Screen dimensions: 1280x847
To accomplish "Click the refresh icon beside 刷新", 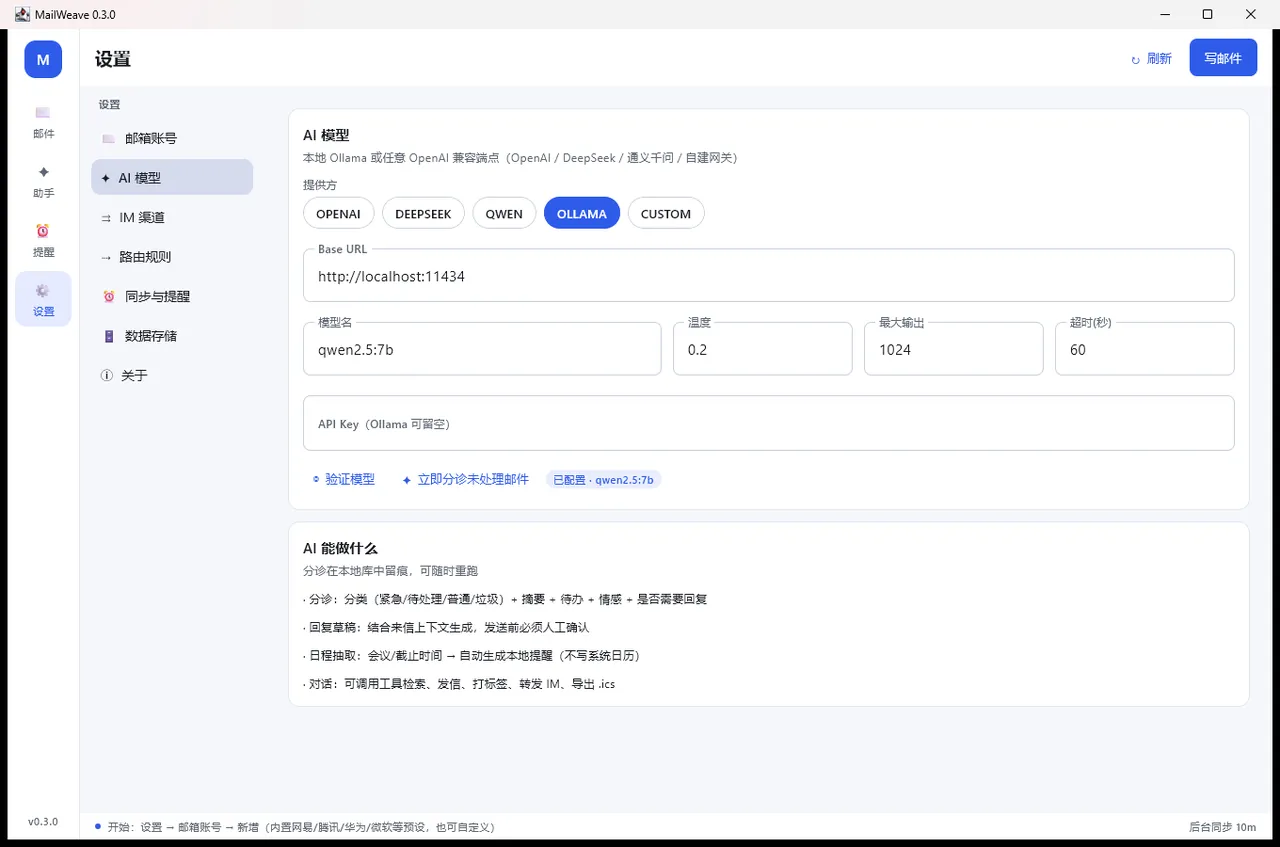I will 1135,59.
